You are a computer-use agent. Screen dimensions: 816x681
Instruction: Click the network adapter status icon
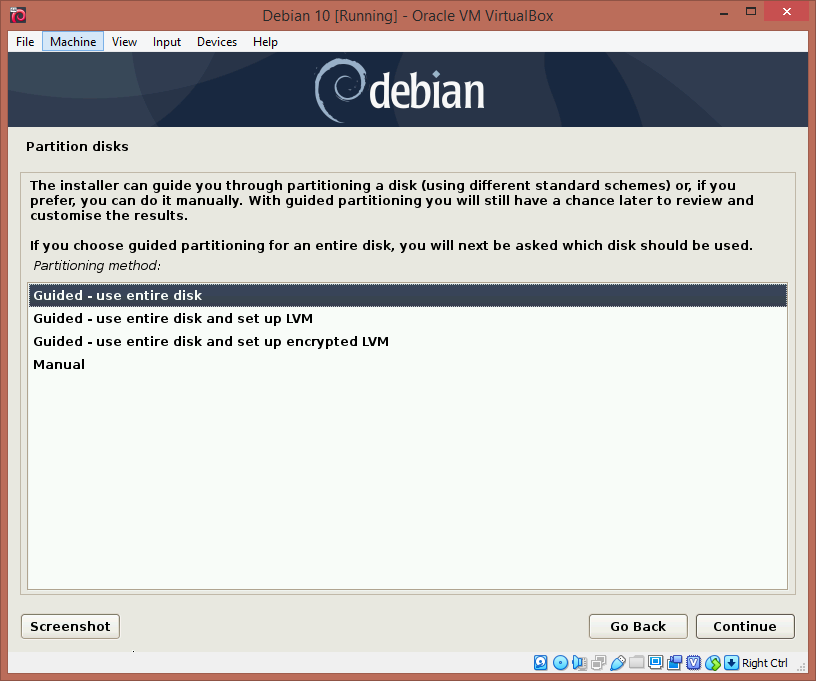click(x=598, y=662)
